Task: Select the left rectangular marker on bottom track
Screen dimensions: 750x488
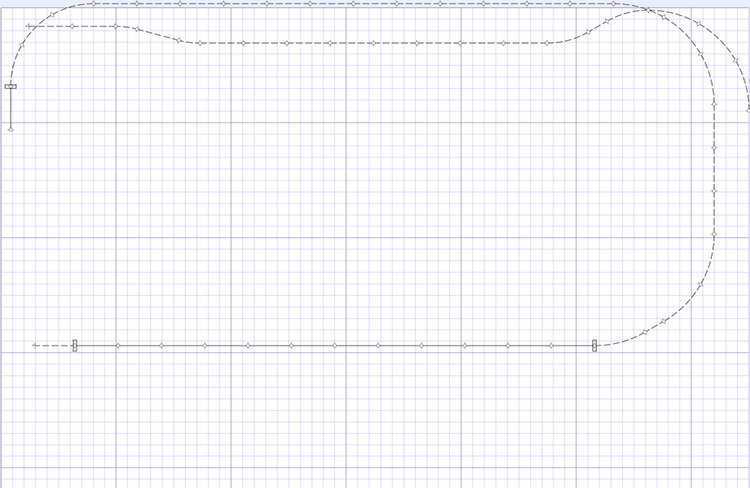Action: tap(75, 346)
